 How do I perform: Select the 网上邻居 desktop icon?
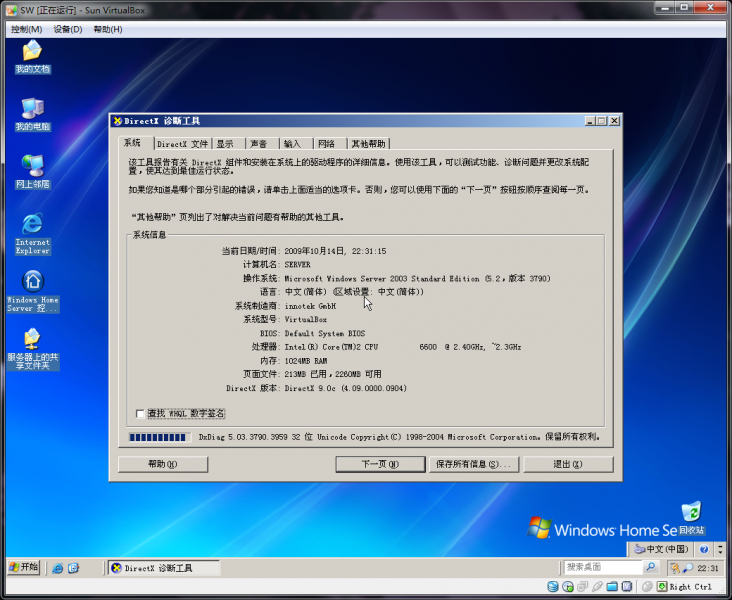32,171
